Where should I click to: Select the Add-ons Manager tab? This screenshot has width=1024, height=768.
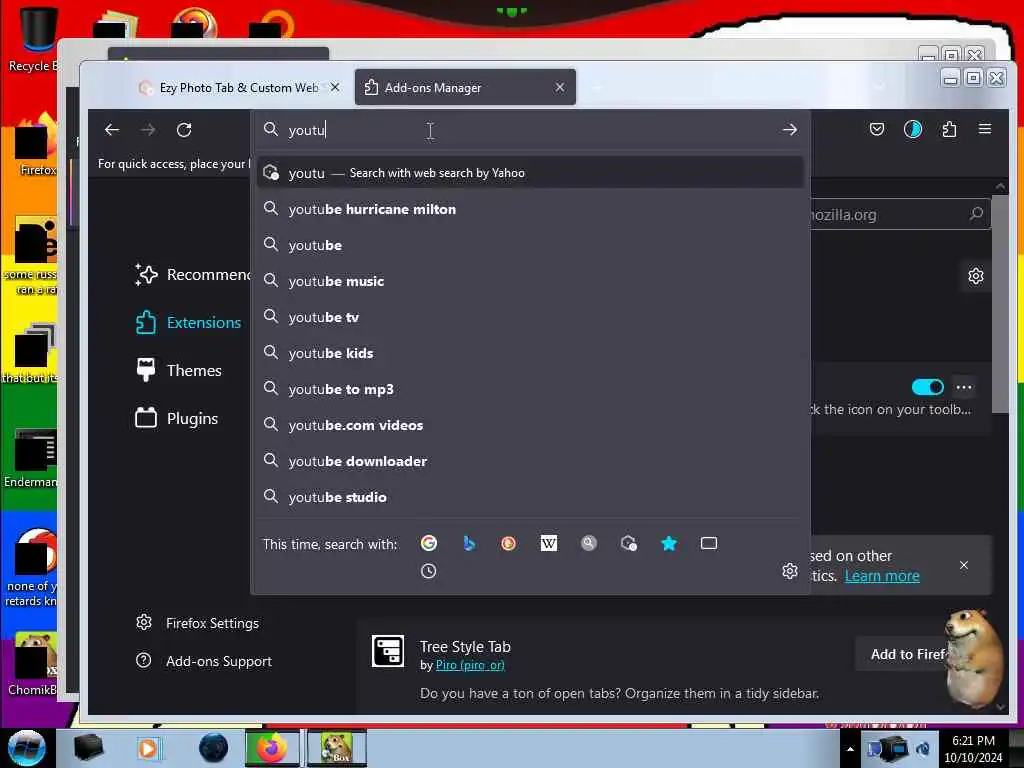464,87
